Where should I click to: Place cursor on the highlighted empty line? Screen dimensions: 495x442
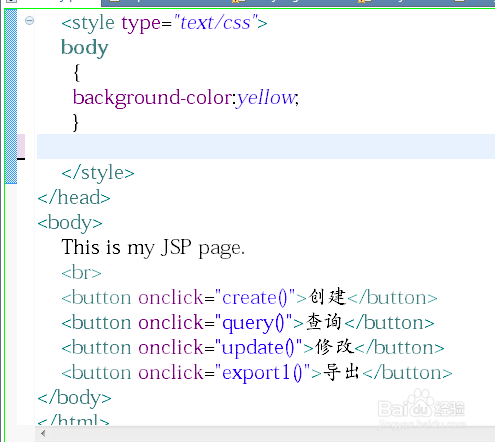pos(266,147)
